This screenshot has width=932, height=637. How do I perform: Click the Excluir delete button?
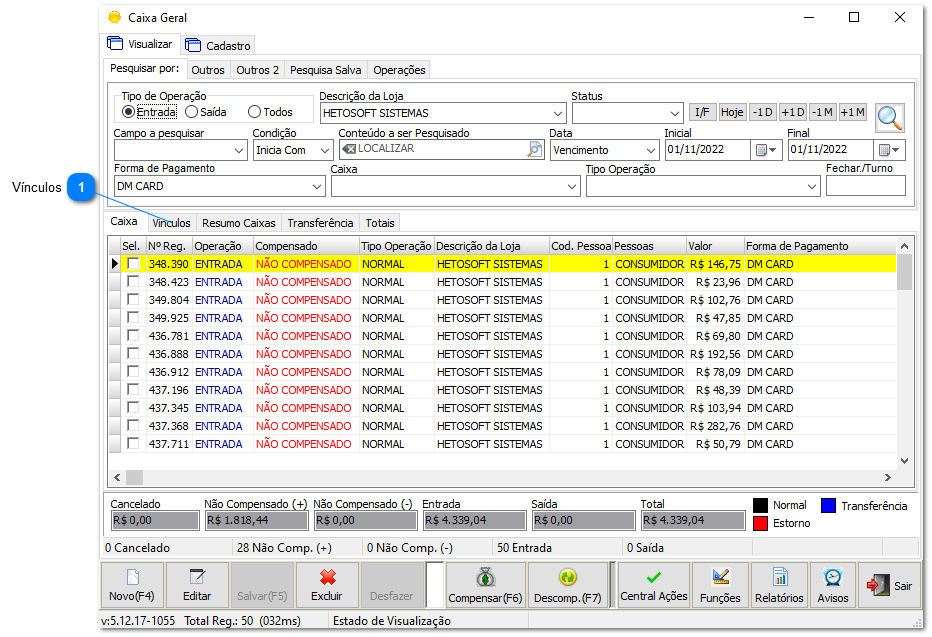(x=326, y=585)
